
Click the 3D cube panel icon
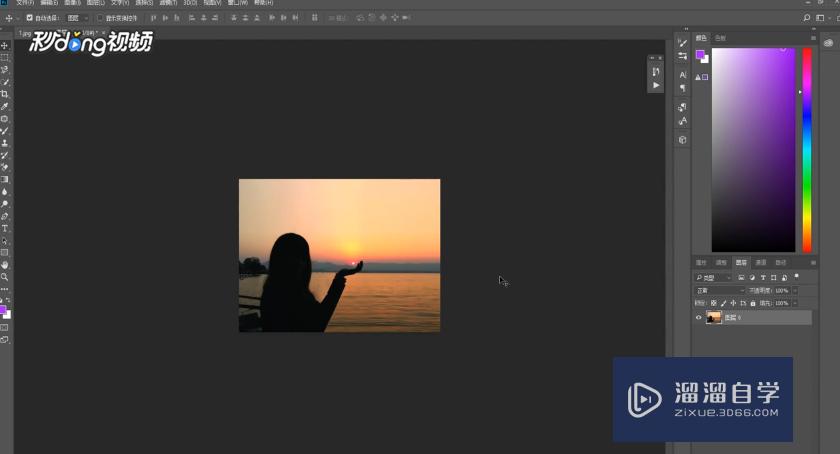click(x=683, y=140)
